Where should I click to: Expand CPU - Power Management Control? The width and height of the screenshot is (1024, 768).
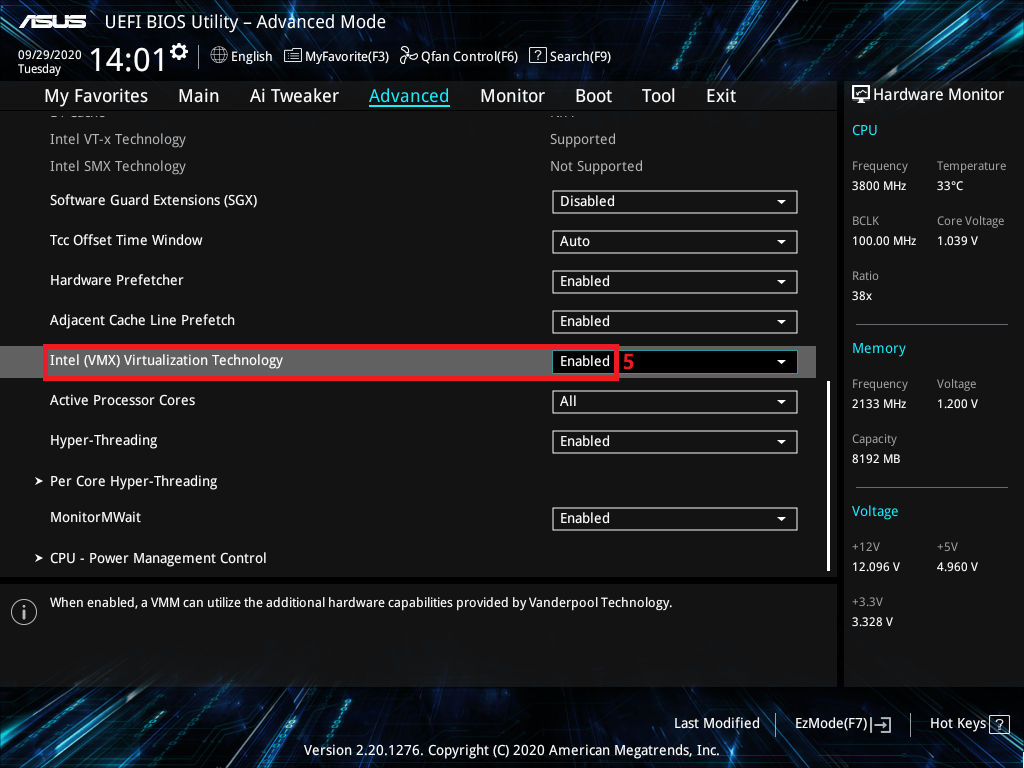pos(158,558)
